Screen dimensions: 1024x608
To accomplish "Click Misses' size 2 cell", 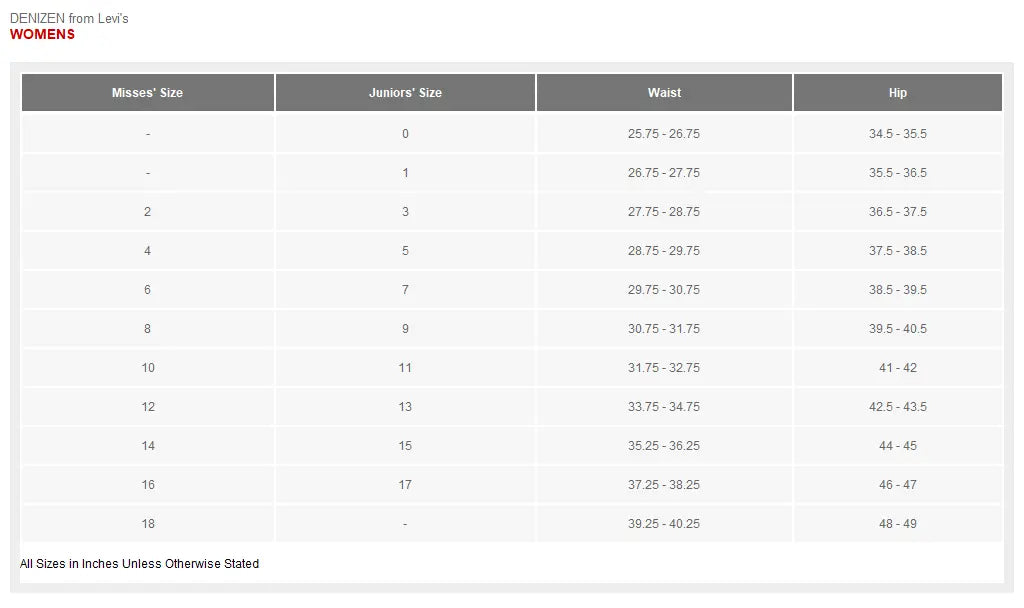I will pos(147,212).
